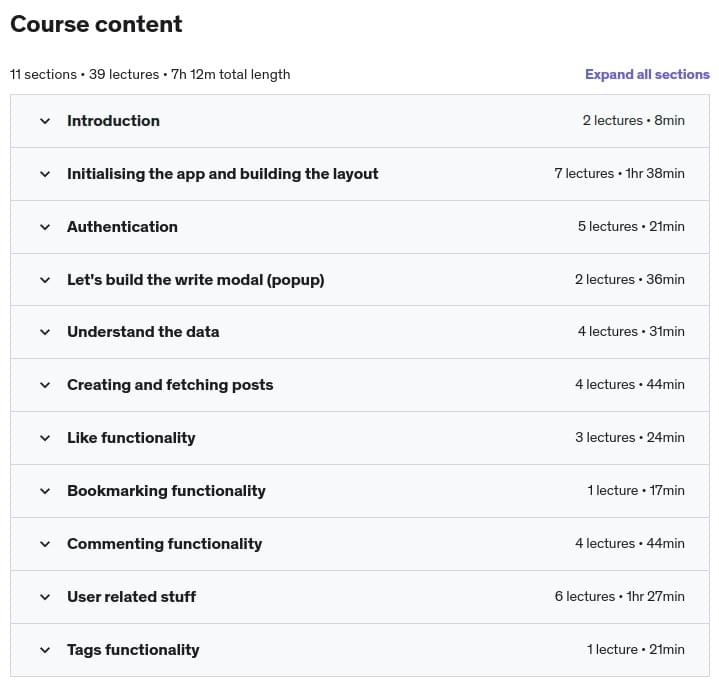The height and width of the screenshot is (684, 719).
Task: Select the Authentication section title
Action: point(122,226)
